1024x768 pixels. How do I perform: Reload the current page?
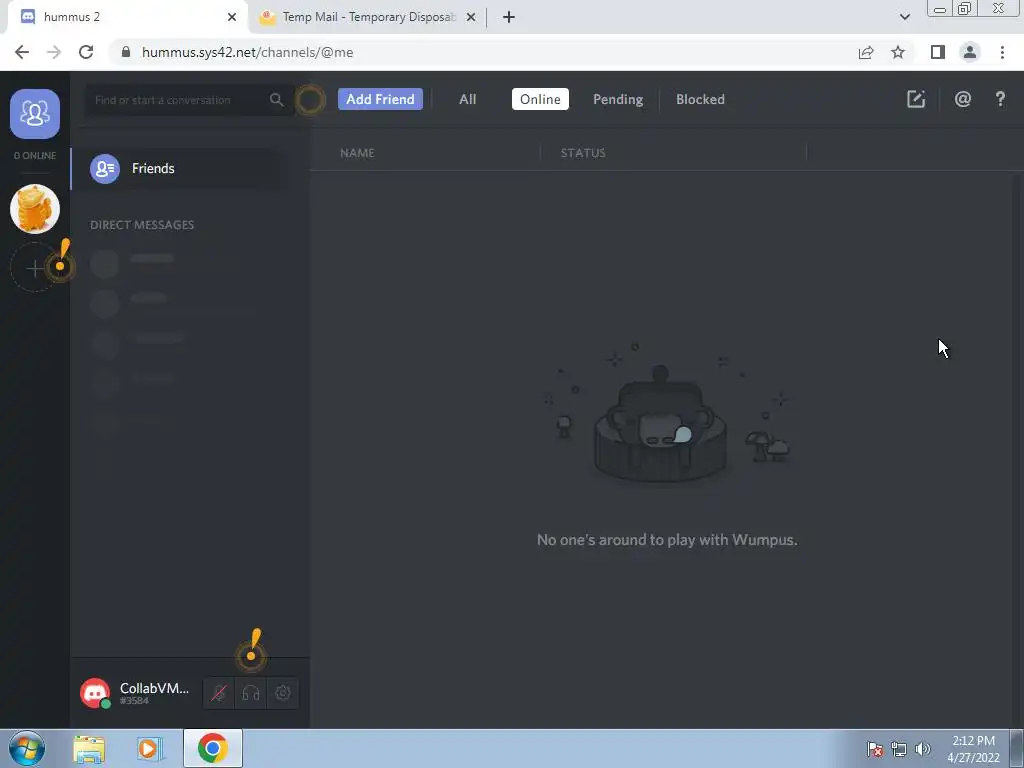point(86,52)
